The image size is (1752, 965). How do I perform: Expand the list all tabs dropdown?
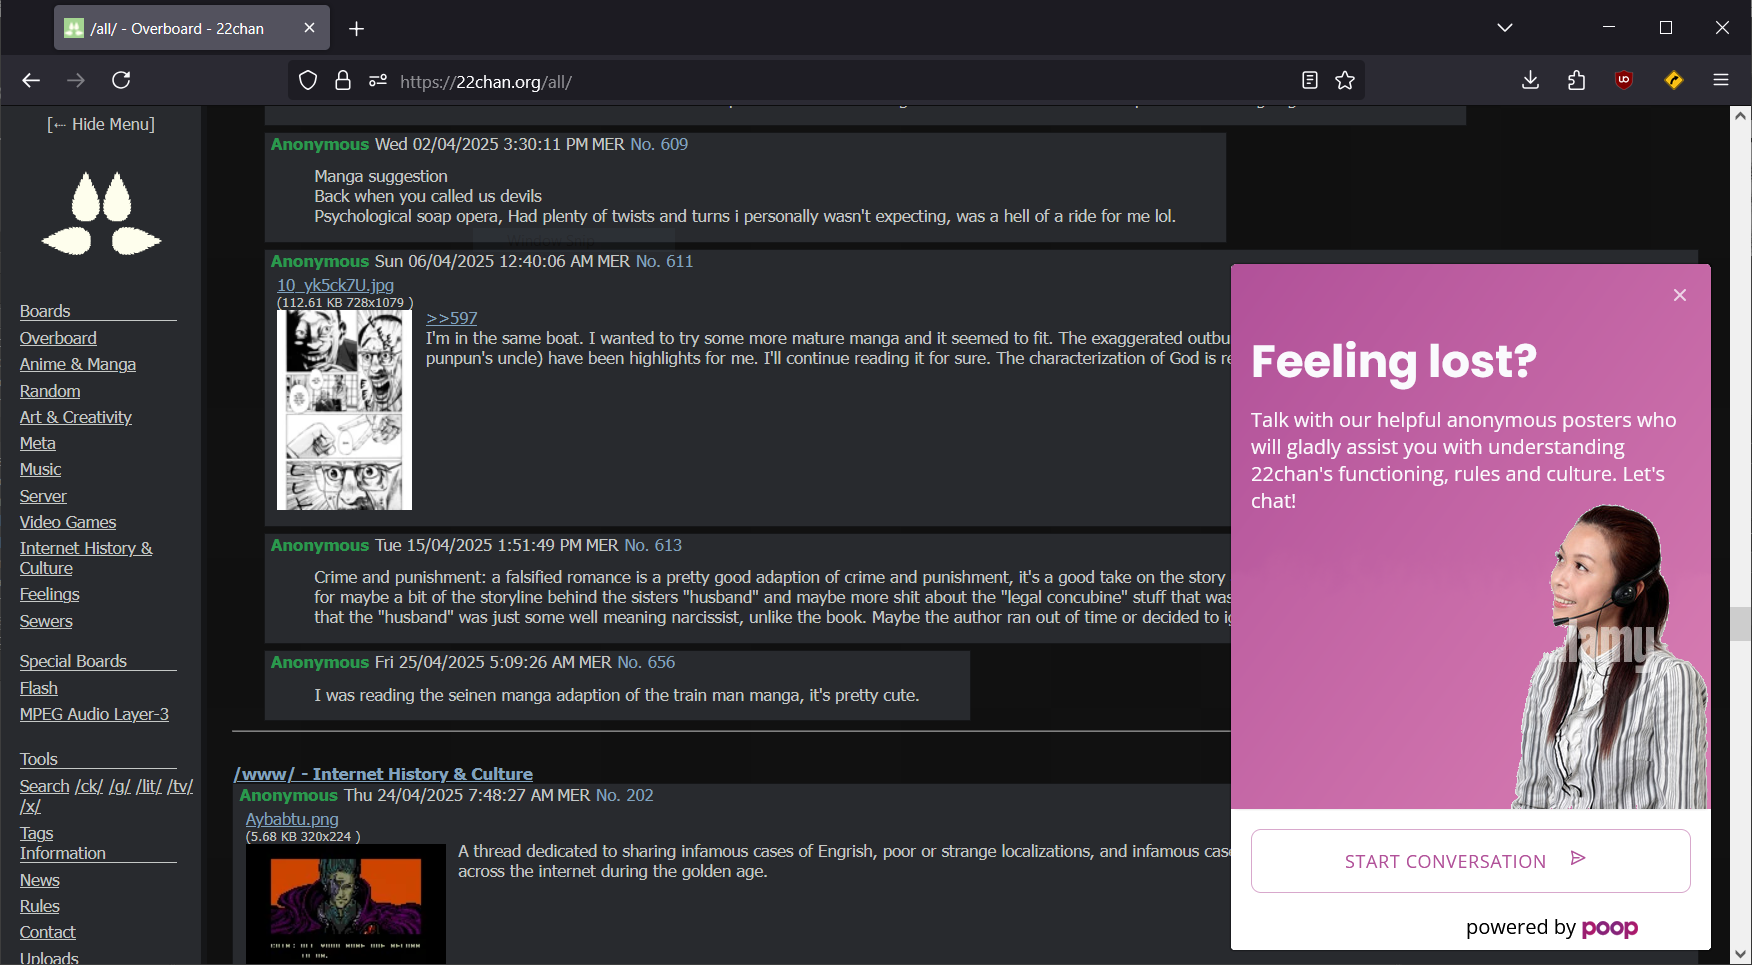click(x=1505, y=28)
